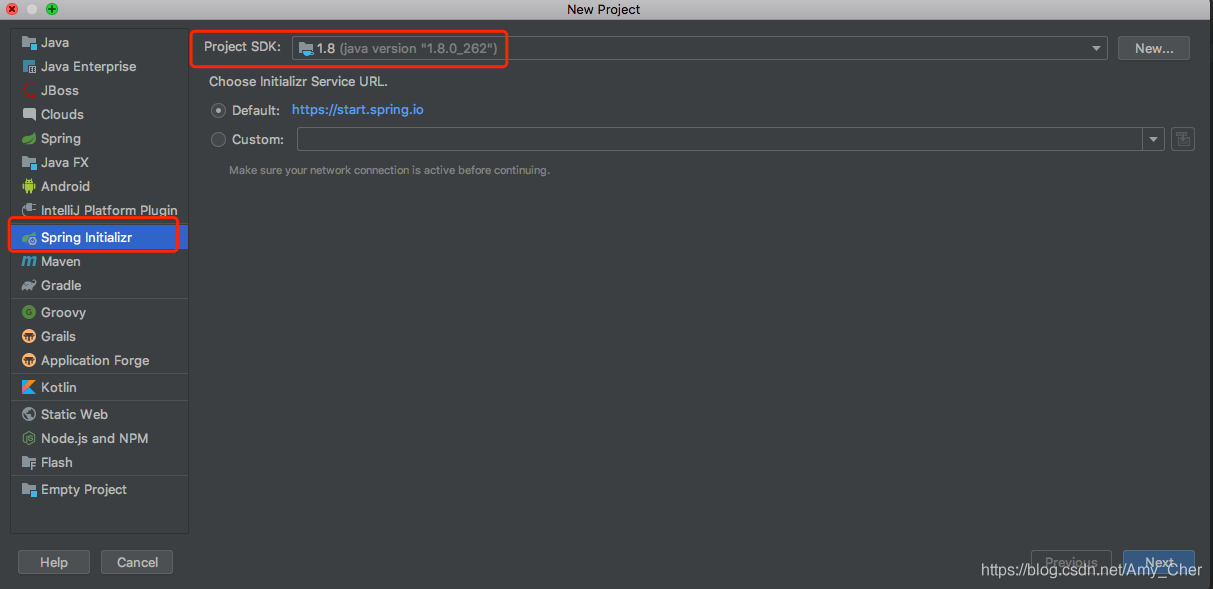Click the green Groovy icon
The width and height of the screenshot is (1213, 589).
[x=29, y=313]
